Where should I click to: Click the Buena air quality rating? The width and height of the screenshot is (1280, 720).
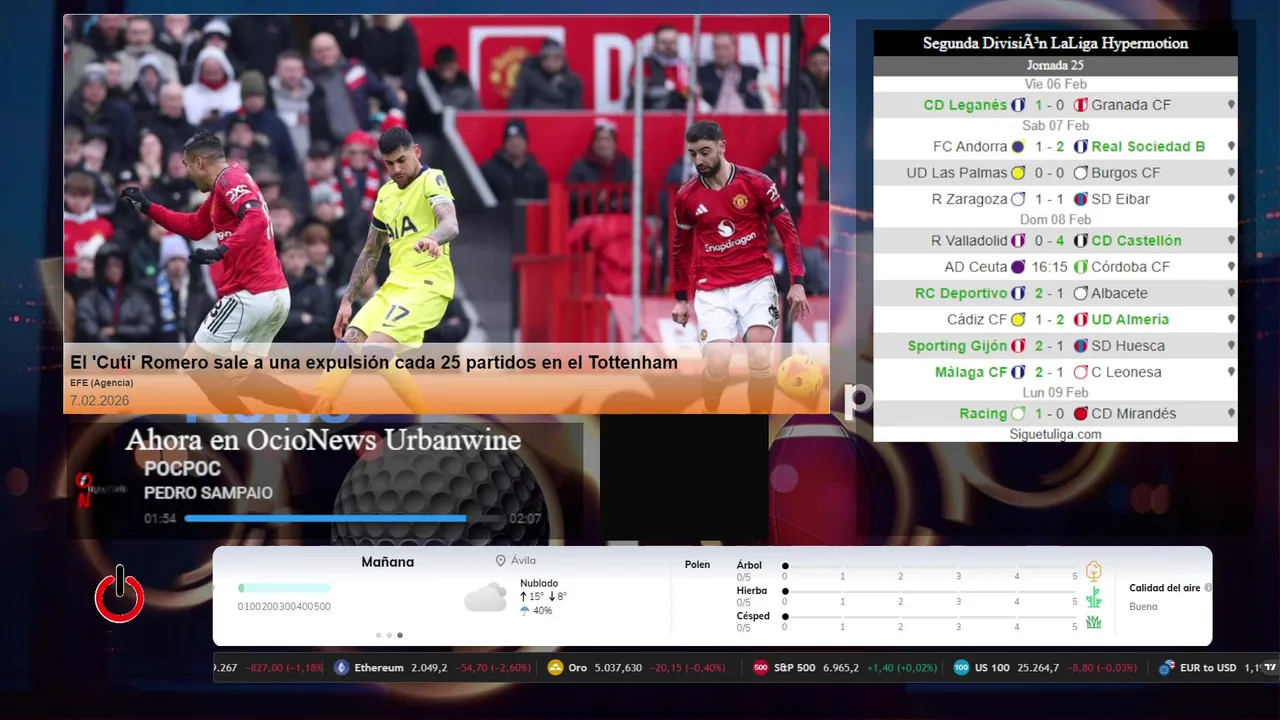tap(1143, 607)
